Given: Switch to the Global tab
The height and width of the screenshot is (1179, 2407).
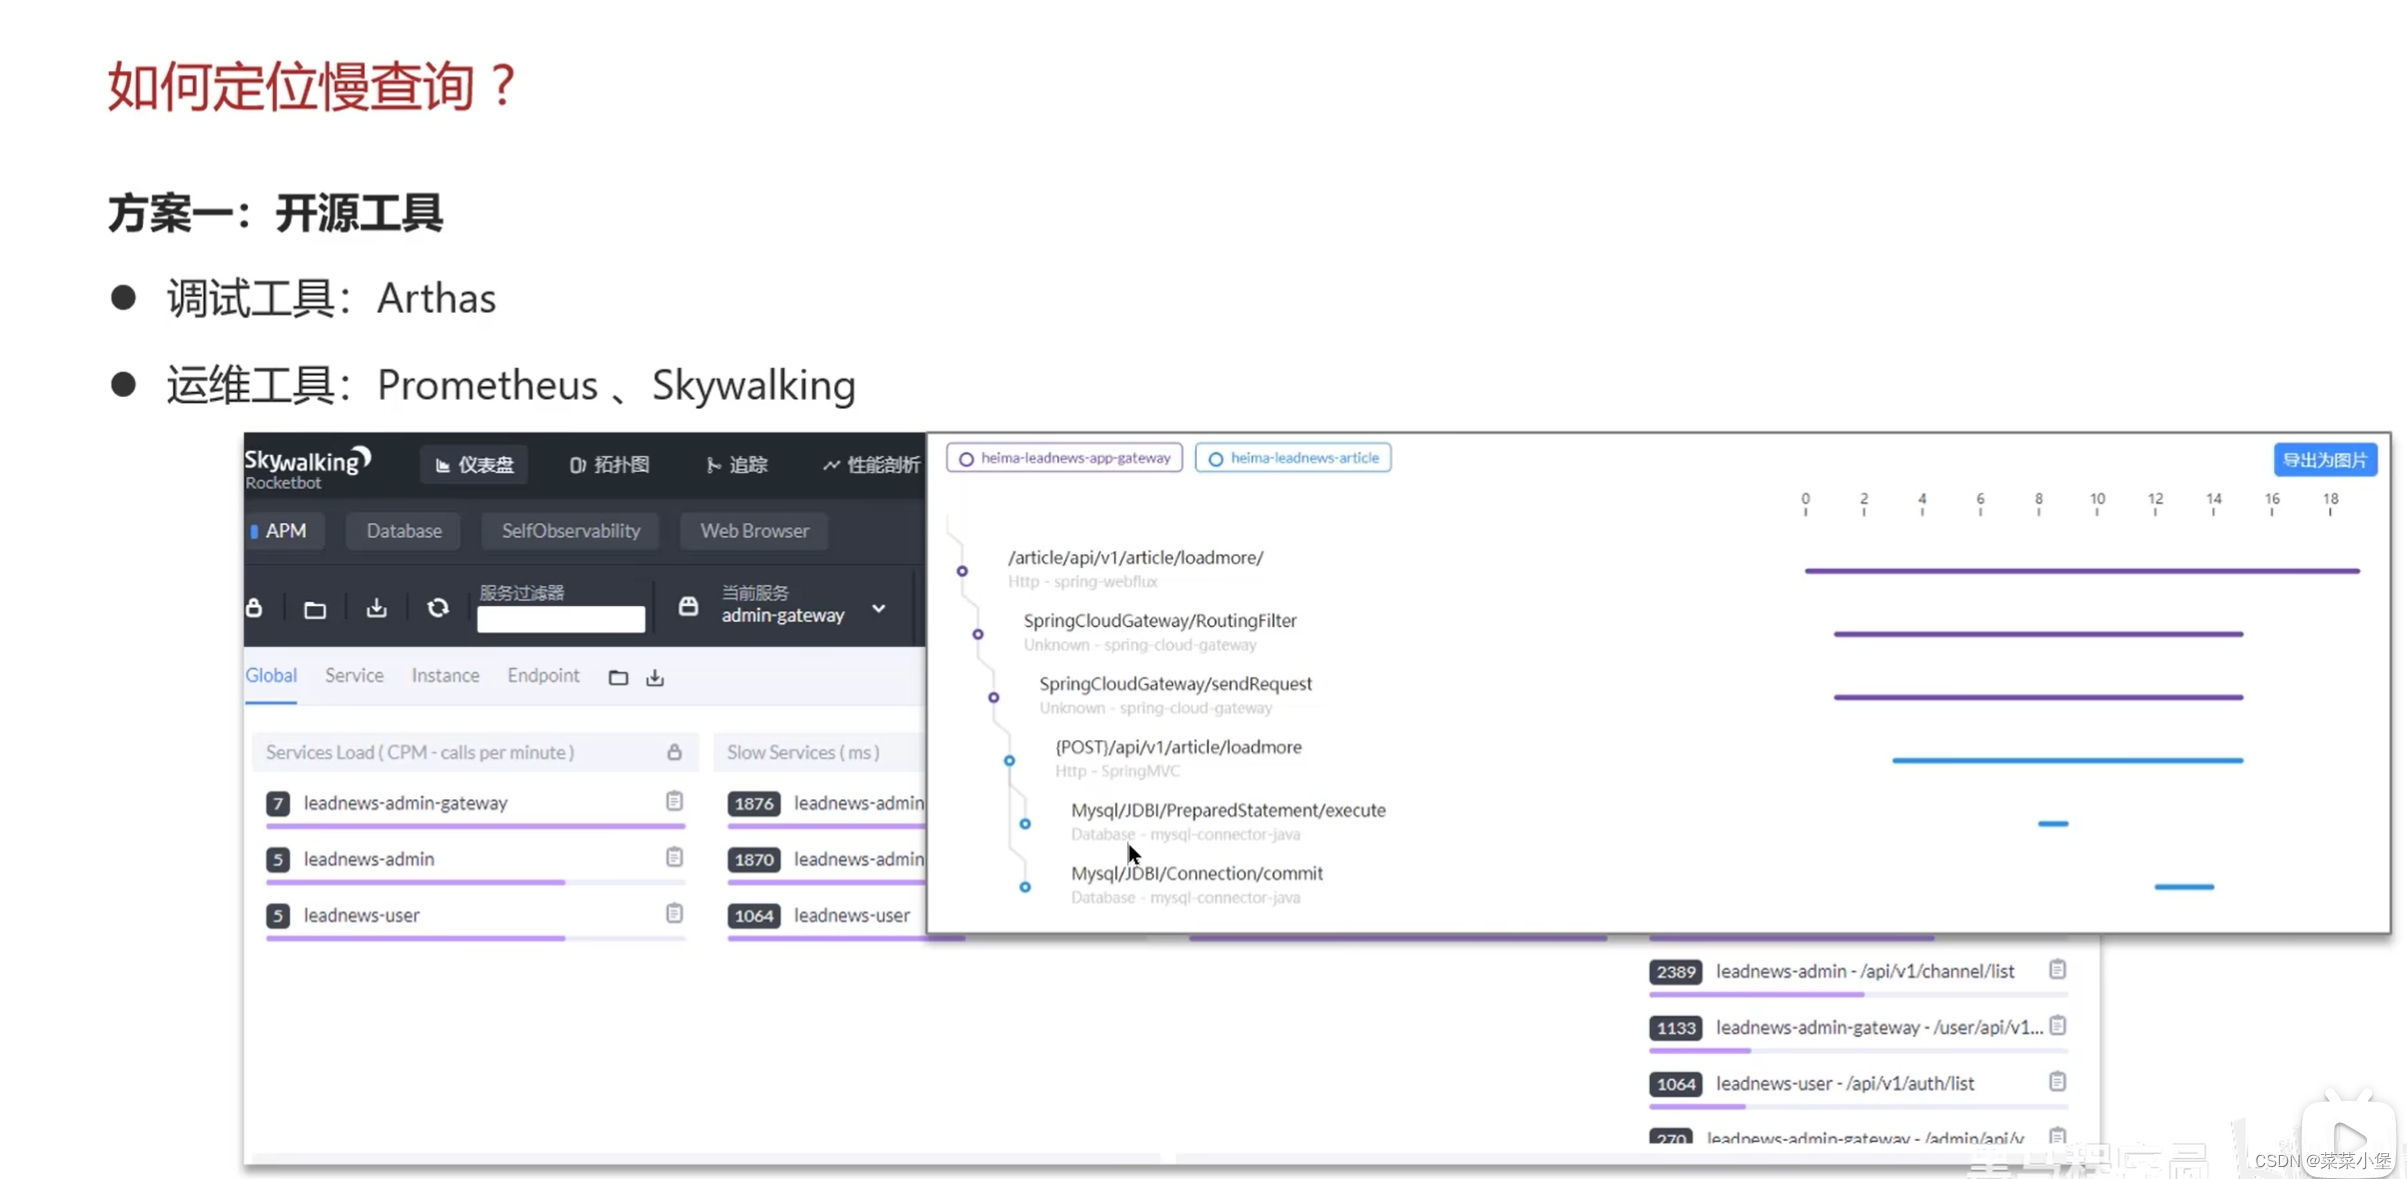Looking at the screenshot, I should click(271, 676).
